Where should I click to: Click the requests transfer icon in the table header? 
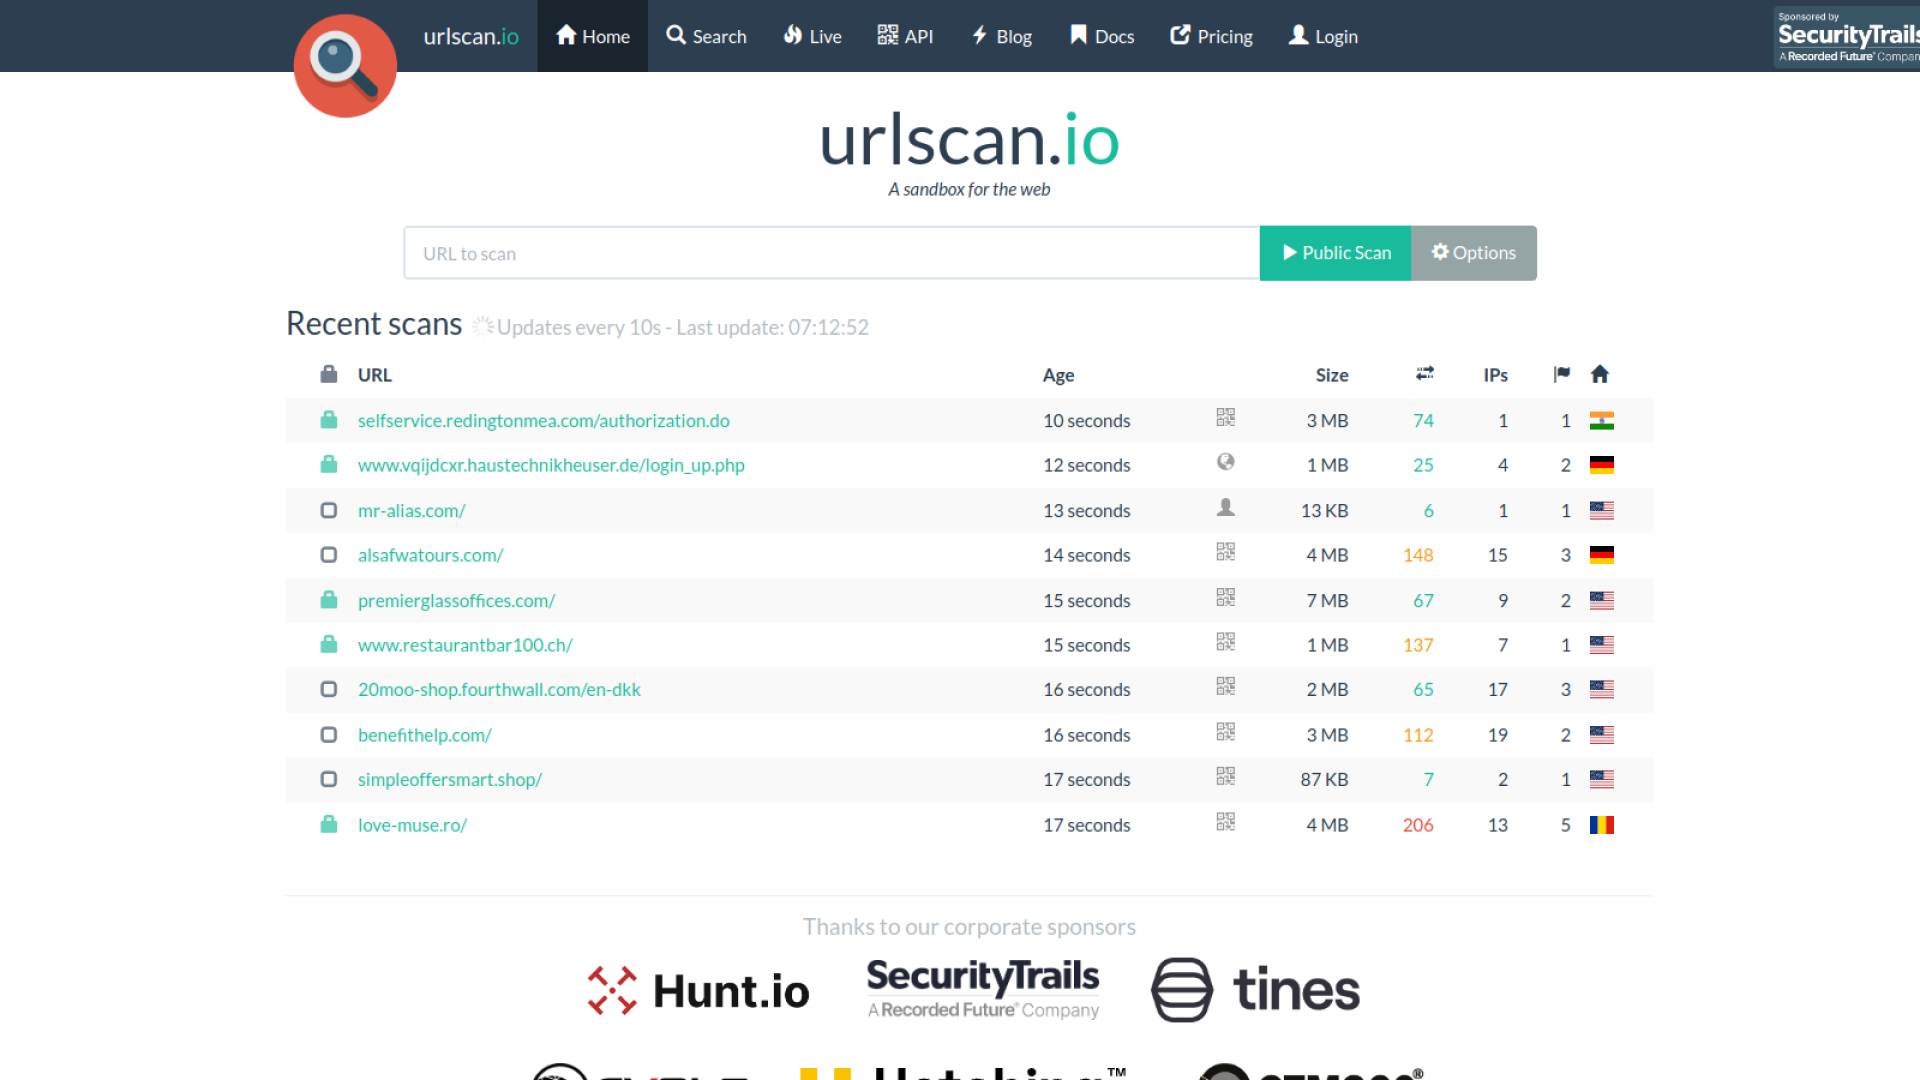tap(1424, 373)
